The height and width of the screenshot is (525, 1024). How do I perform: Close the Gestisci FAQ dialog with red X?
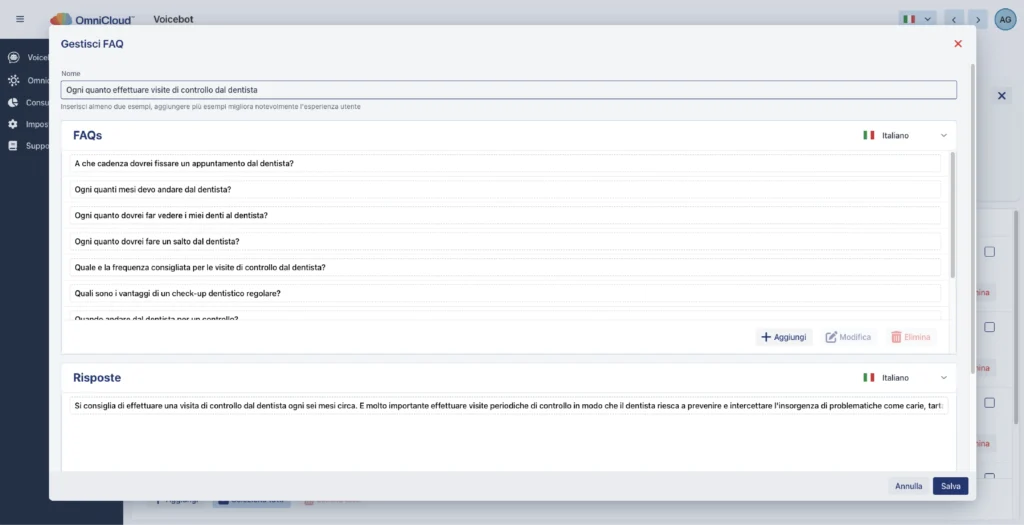coord(958,44)
